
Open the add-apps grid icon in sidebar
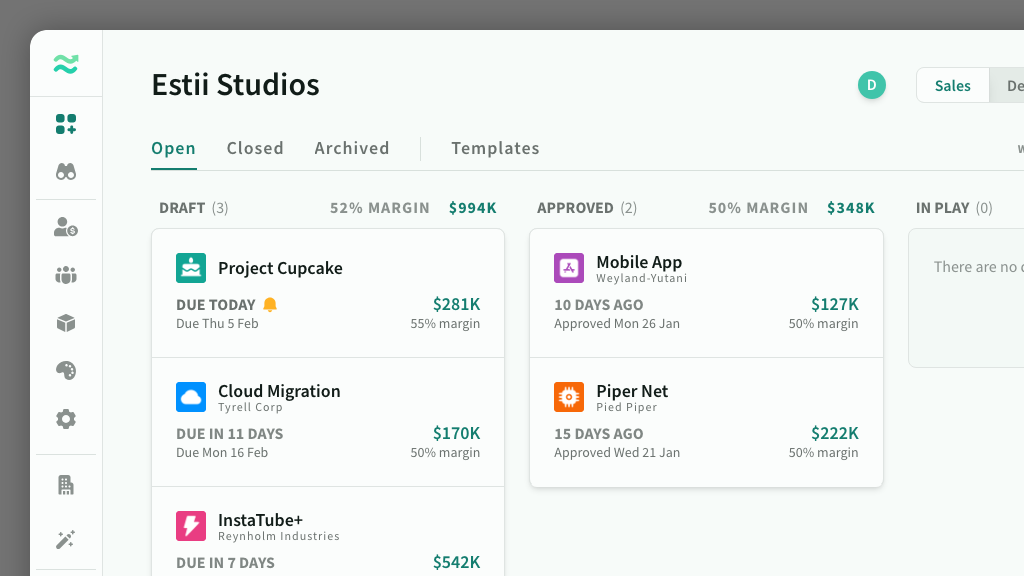click(x=66, y=124)
